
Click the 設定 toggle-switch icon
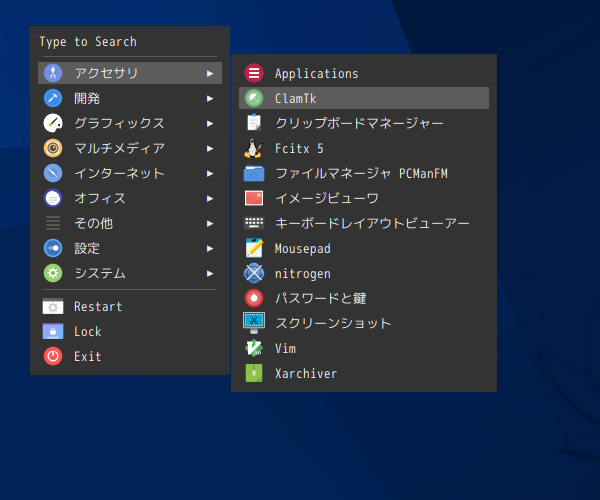point(53,248)
